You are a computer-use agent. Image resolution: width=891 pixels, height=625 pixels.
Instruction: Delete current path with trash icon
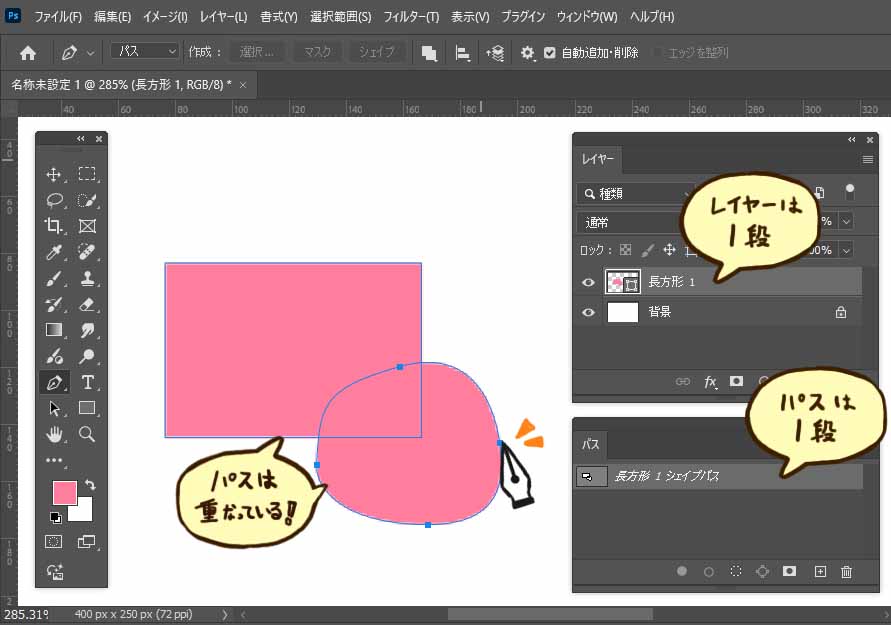(847, 572)
